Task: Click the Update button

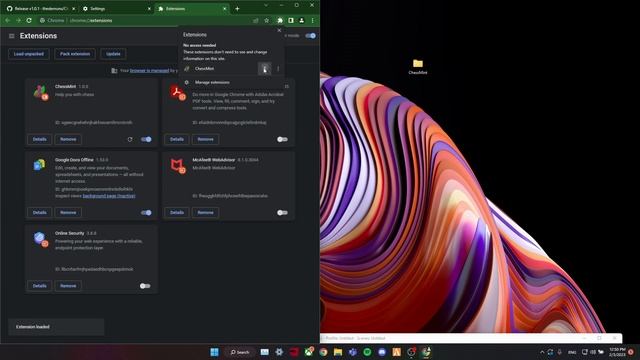Action: pyautogui.click(x=113, y=54)
